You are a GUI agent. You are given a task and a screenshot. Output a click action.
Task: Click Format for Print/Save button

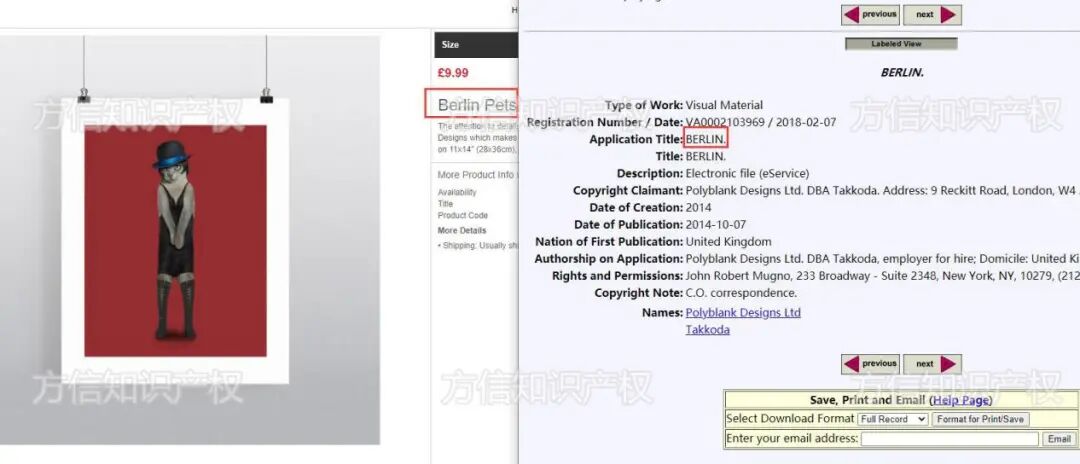(981, 419)
